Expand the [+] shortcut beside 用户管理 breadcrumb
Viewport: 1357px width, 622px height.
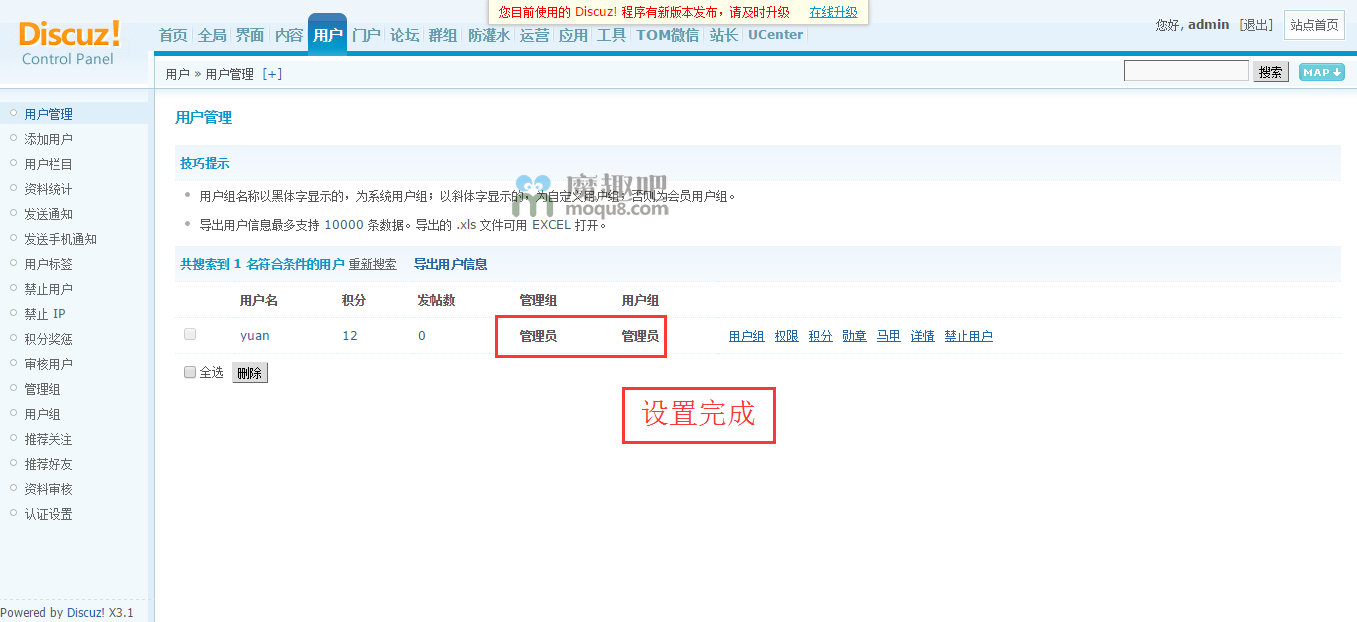[x=272, y=74]
